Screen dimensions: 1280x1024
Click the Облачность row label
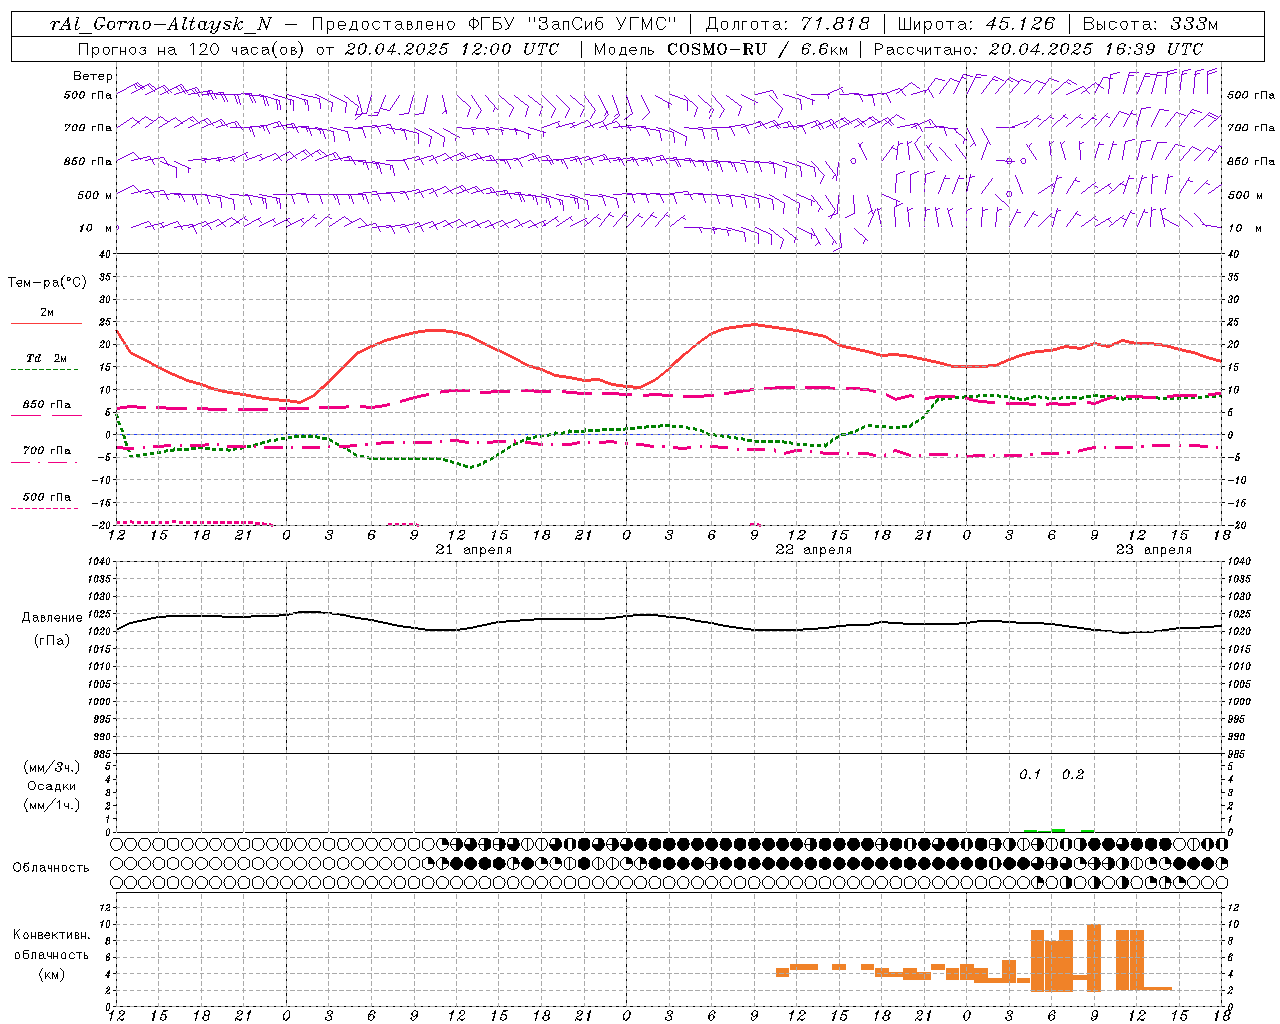point(51,868)
